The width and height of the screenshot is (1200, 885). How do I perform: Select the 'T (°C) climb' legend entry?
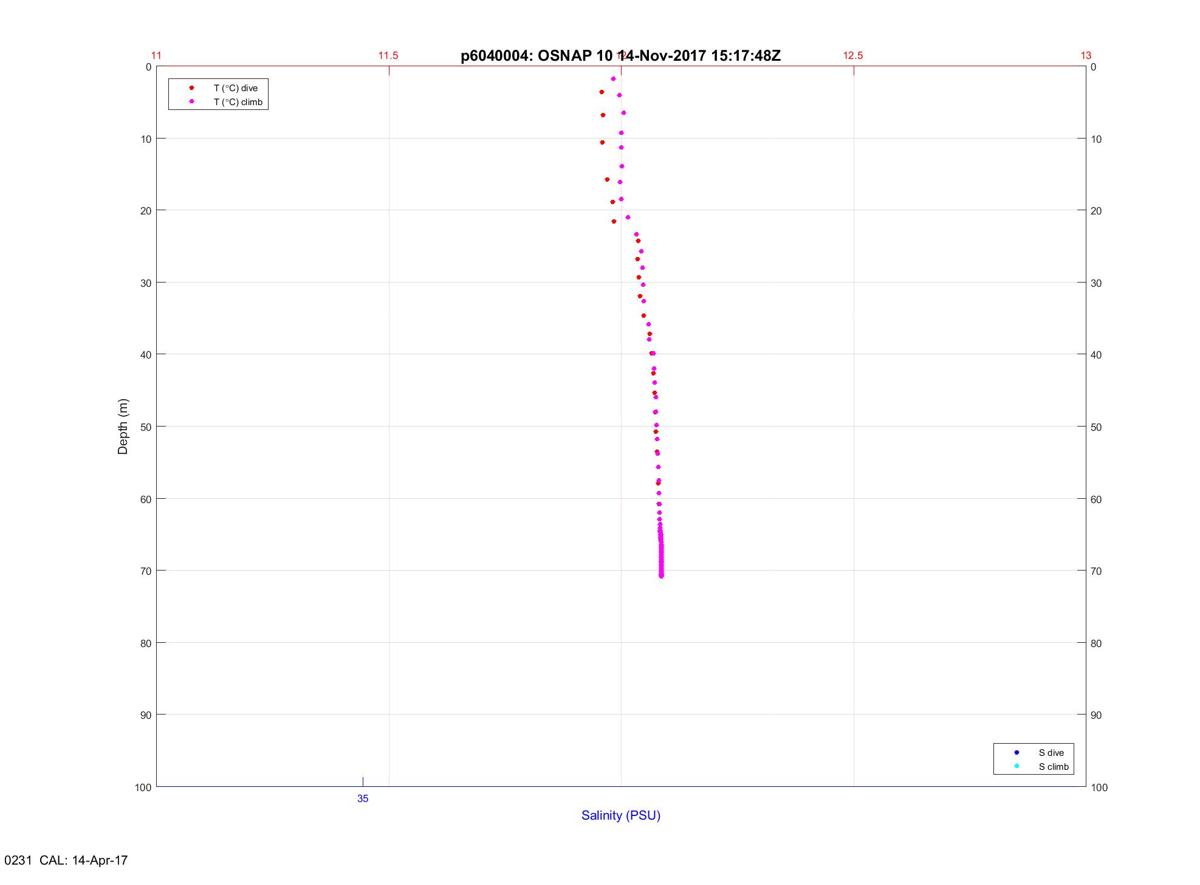[x=238, y=102]
